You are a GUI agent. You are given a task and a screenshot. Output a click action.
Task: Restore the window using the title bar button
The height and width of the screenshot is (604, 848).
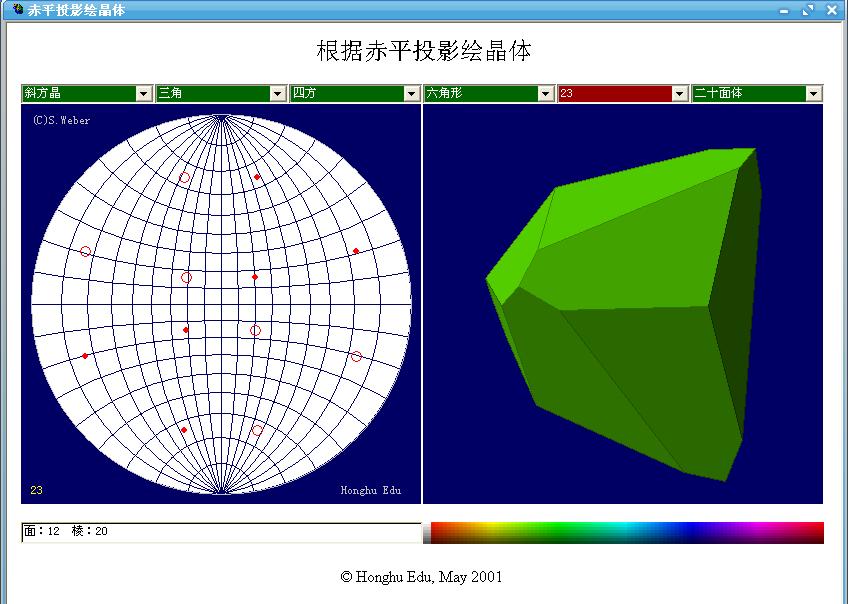click(808, 10)
